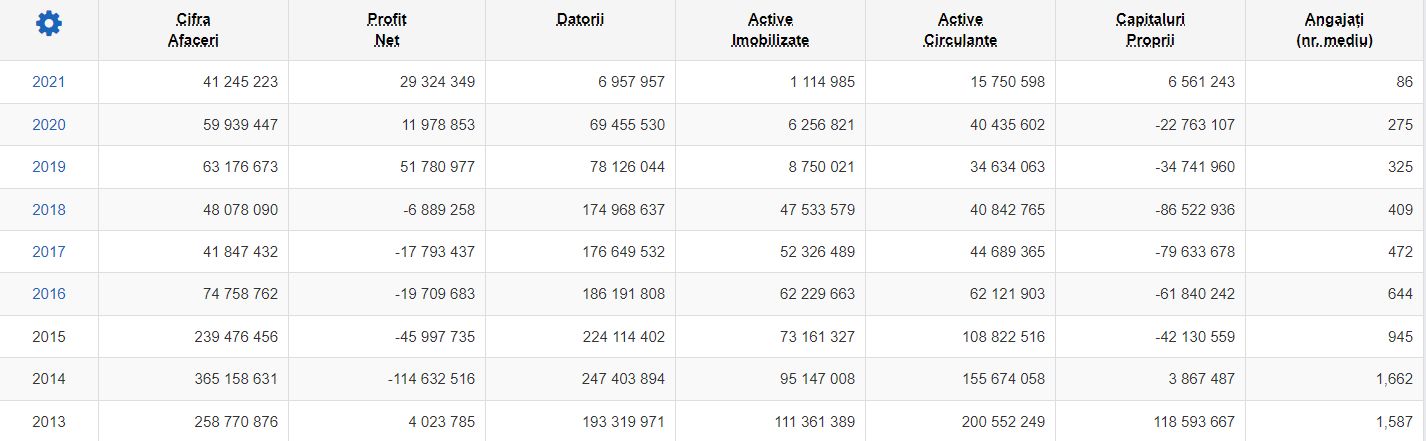Viewport: 1426px width, 441px height.
Task: Open the 2017 year link
Action: pyautogui.click(x=48, y=252)
